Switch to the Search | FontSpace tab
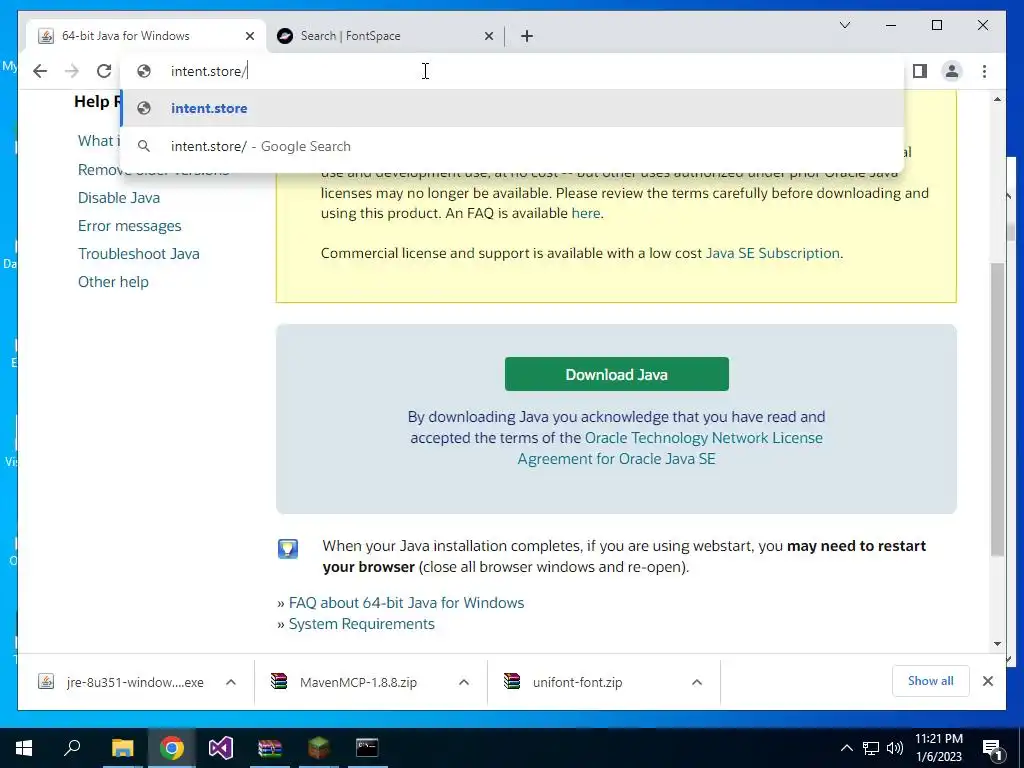 [385, 36]
